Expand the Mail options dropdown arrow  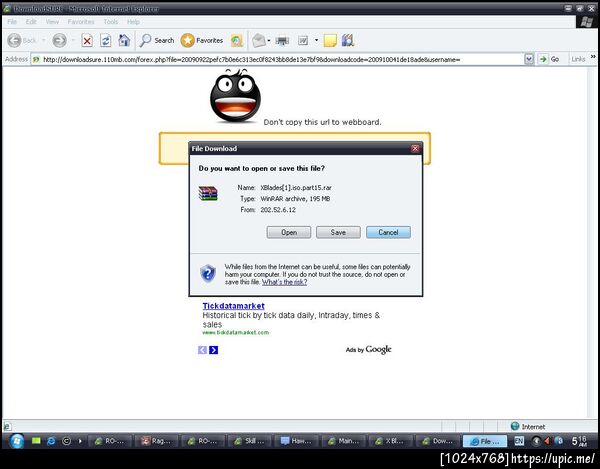tap(269, 41)
